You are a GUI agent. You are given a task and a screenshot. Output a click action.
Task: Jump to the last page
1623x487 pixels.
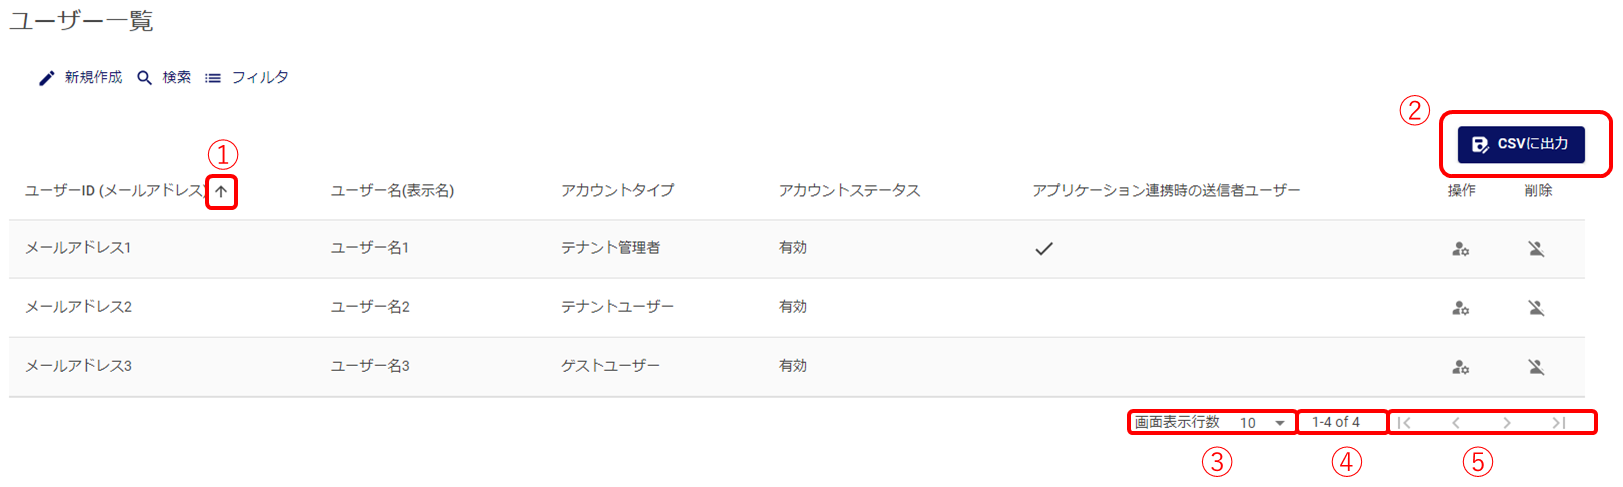click(1558, 423)
